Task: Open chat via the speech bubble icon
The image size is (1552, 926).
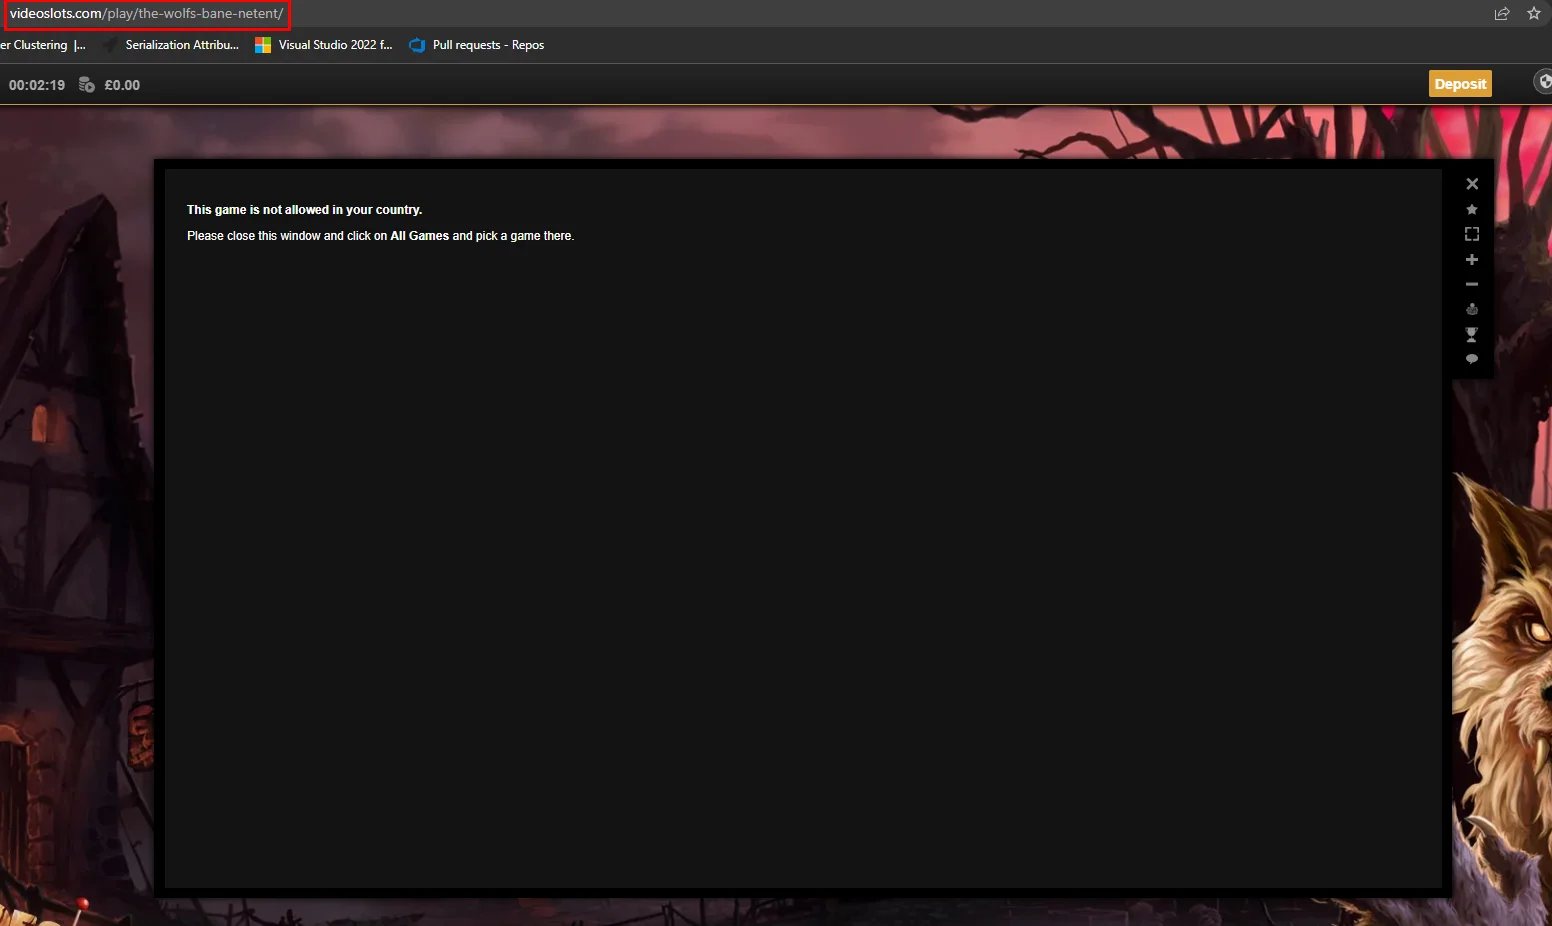Action: tap(1472, 359)
